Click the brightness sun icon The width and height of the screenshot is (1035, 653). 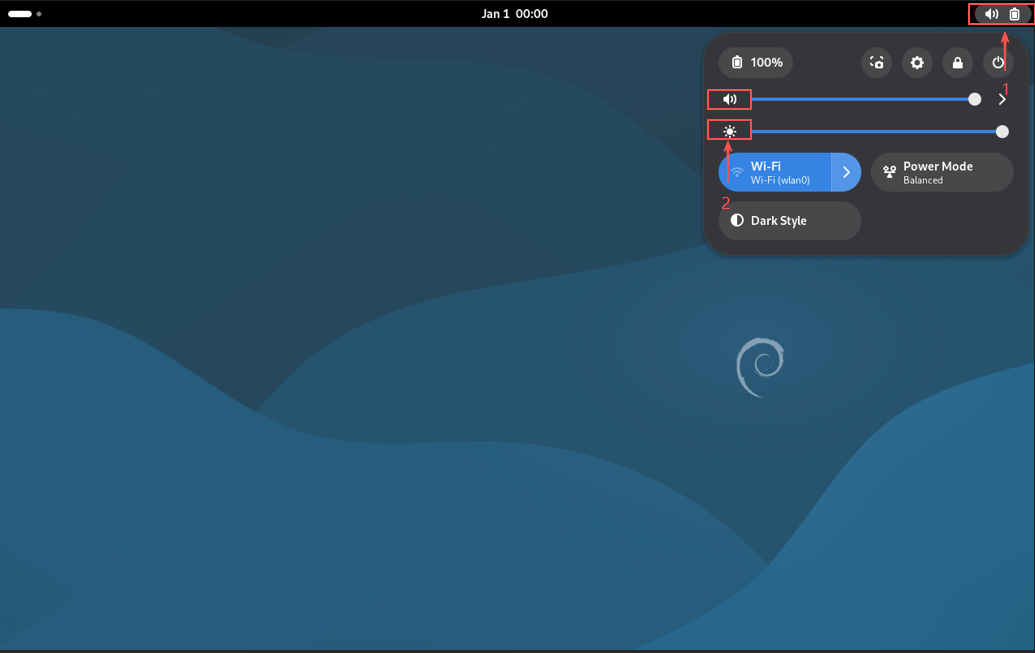coord(730,131)
